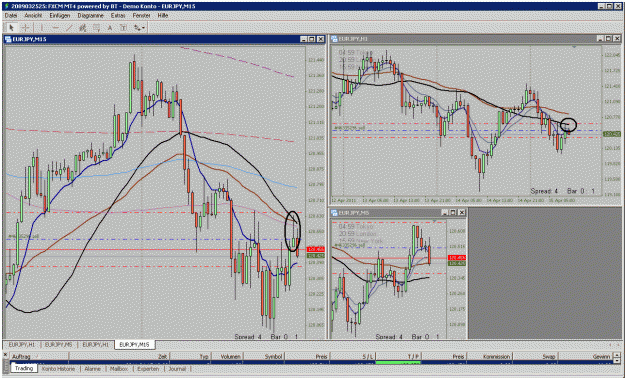Image resolution: width=625 pixels, height=378 pixels.
Task: Click the EURJPY,M5 window title icon
Action: point(334,213)
